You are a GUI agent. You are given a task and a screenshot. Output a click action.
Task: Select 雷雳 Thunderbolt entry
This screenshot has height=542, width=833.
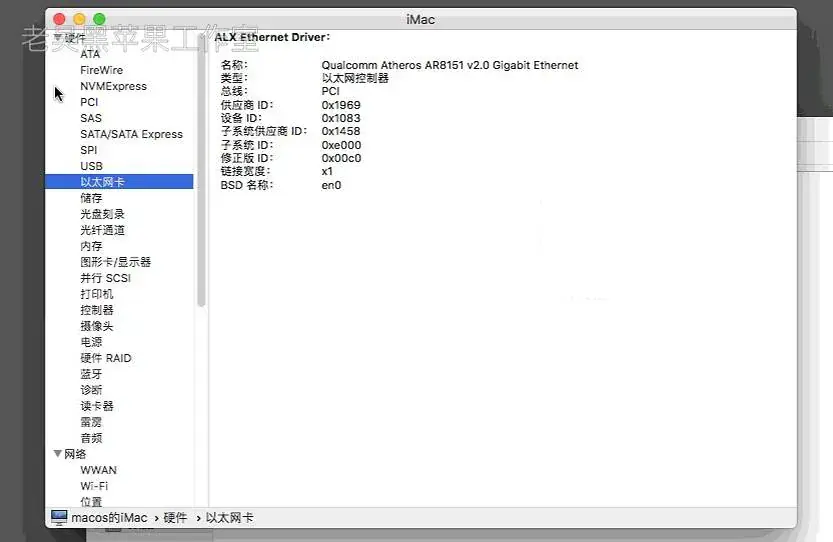pos(91,422)
